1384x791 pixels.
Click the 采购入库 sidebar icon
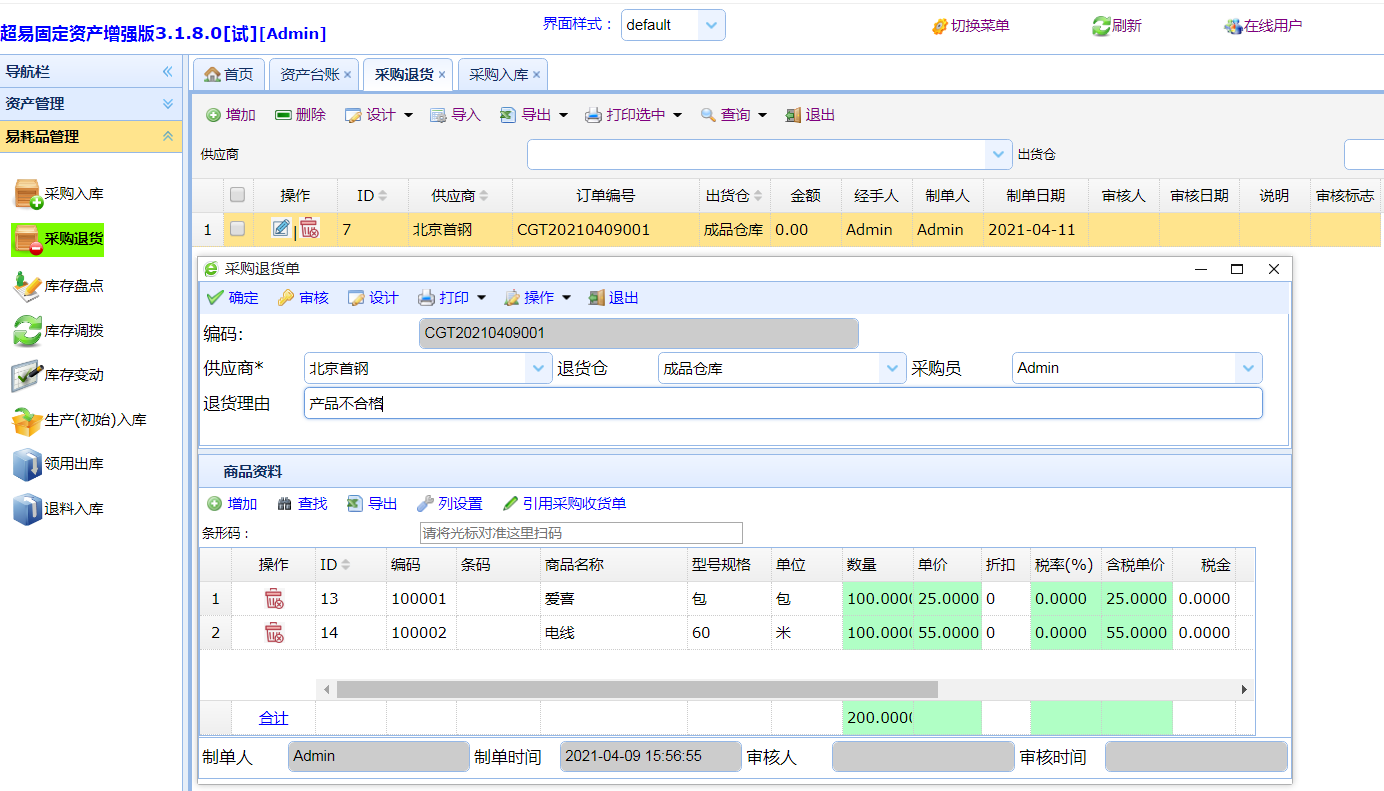coord(27,194)
